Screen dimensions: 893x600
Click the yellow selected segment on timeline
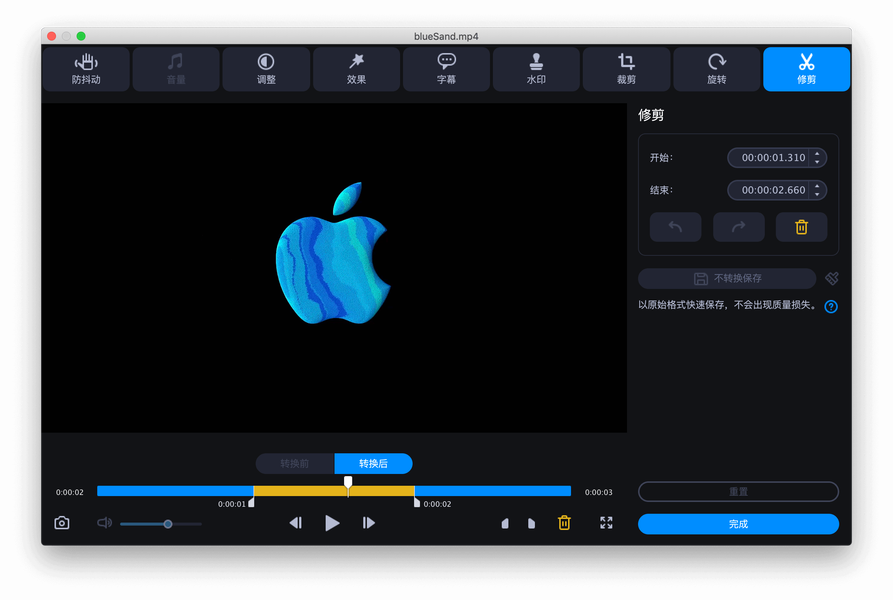click(334, 491)
